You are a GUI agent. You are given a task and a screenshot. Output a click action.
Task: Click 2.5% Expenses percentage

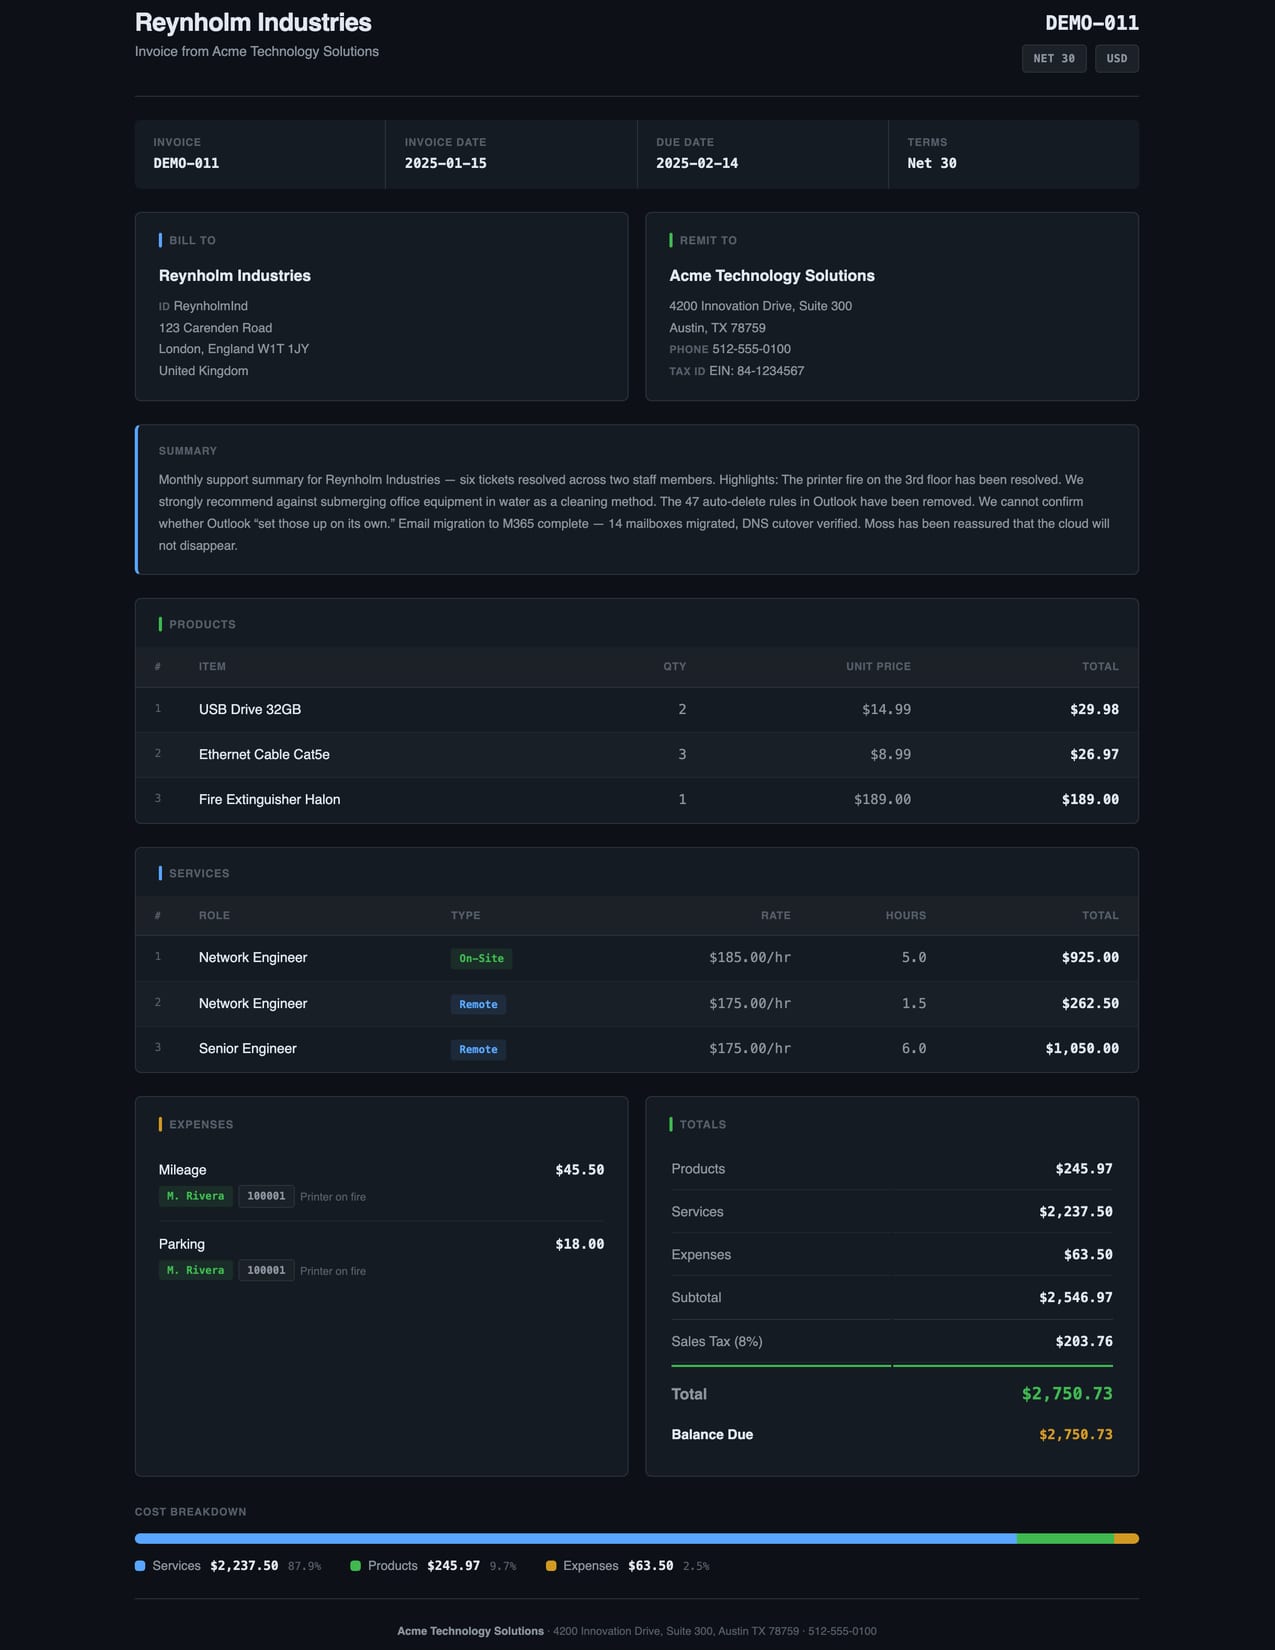(696, 1566)
